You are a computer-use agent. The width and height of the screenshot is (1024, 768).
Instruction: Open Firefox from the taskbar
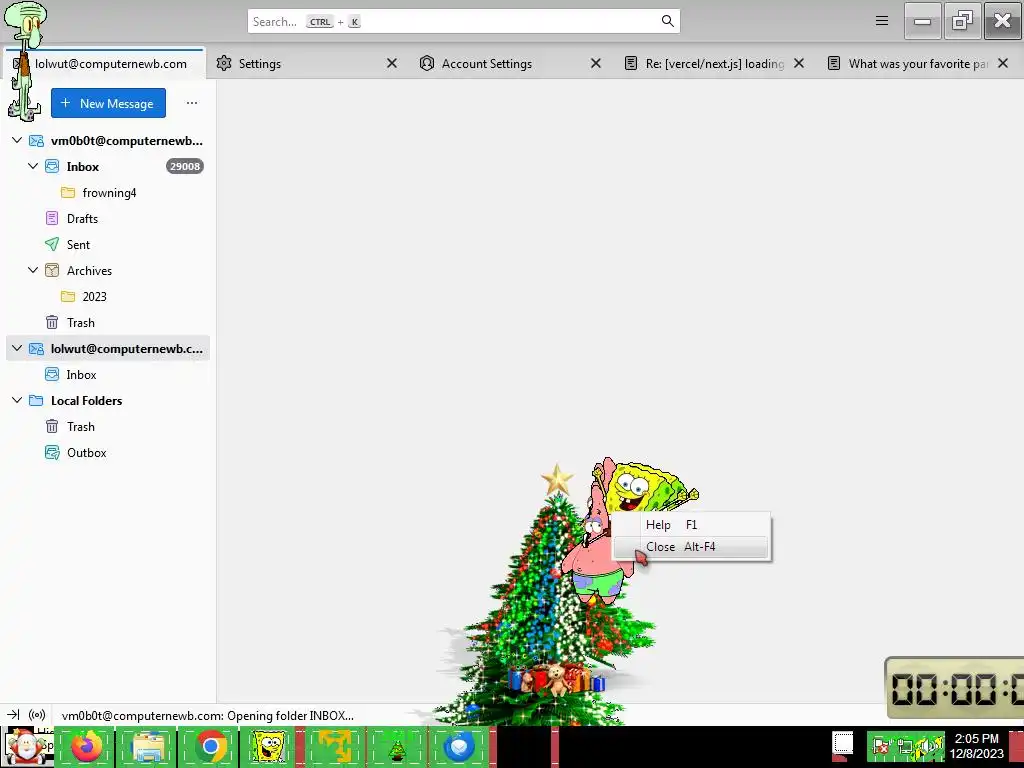[x=86, y=747]
